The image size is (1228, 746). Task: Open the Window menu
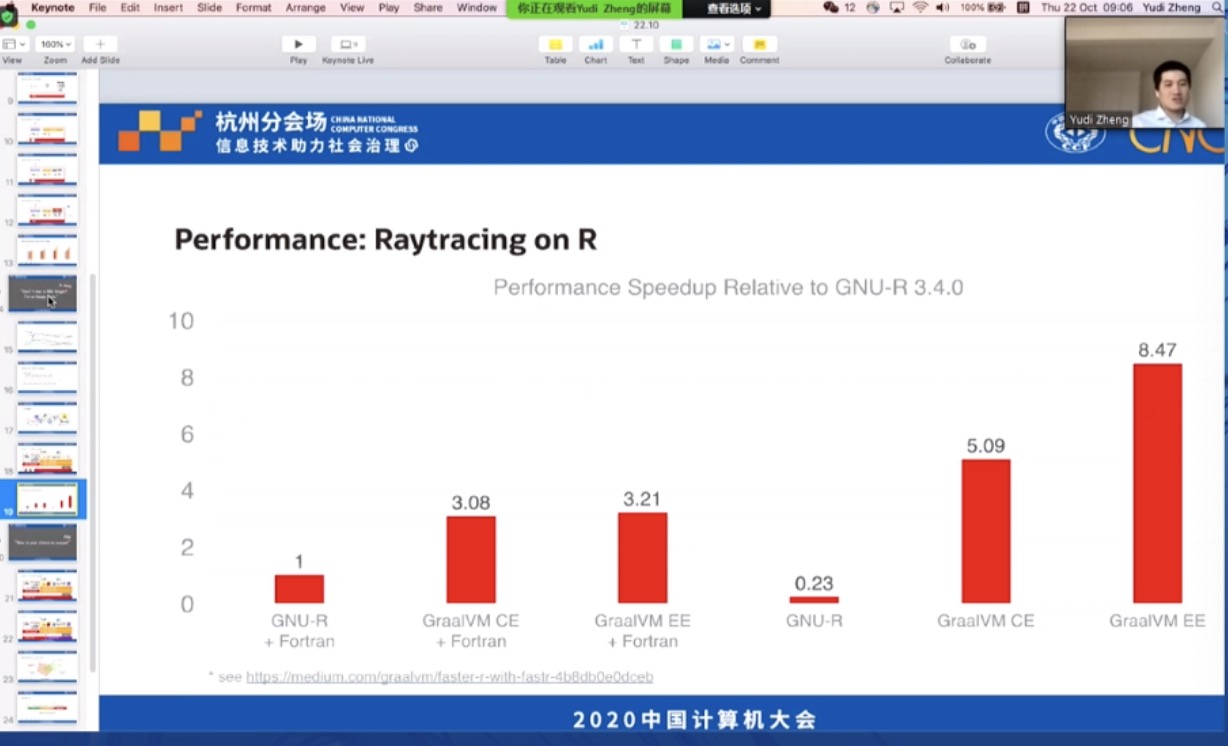[477, 7]
